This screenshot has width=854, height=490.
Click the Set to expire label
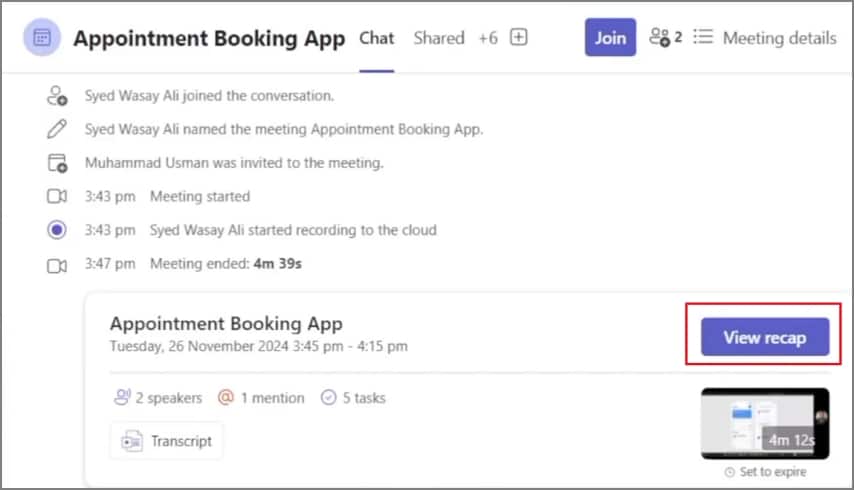point(765,472)
